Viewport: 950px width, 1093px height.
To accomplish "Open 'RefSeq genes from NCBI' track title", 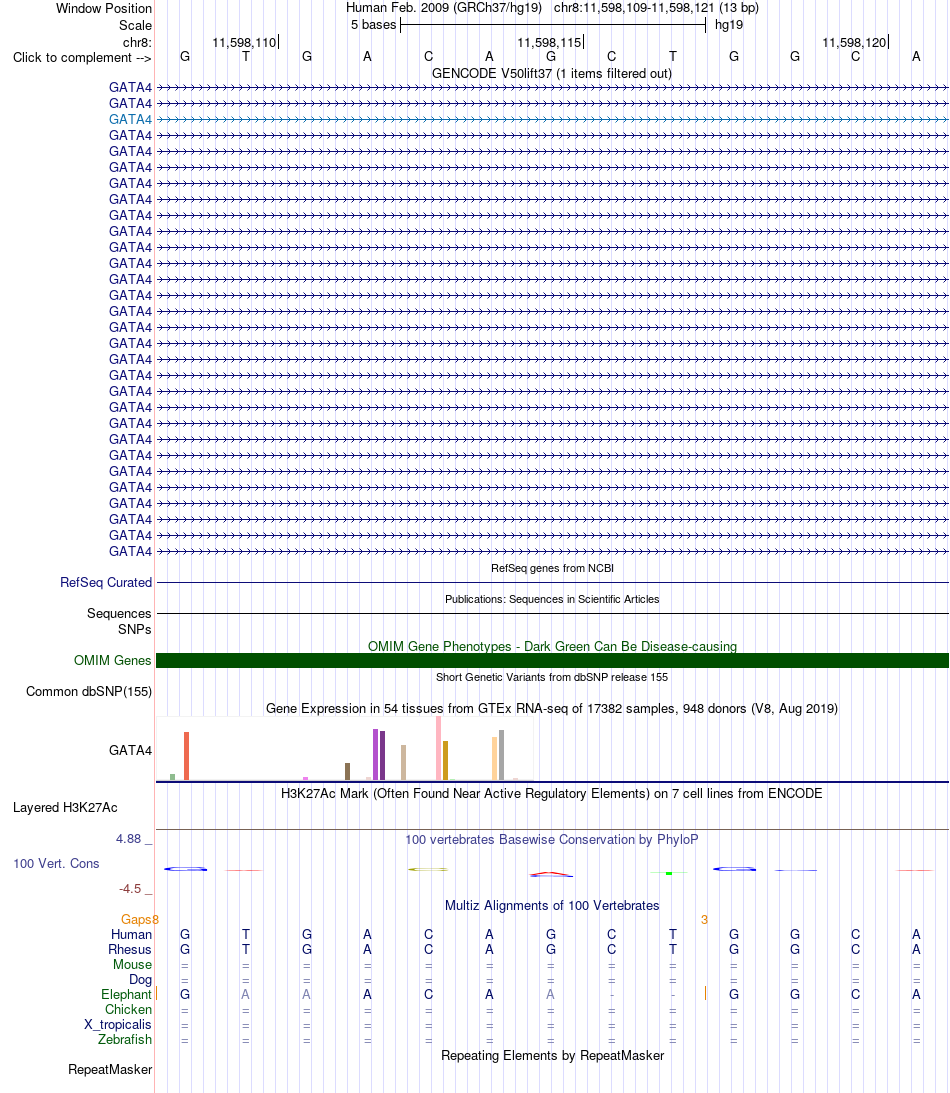I will tap(552, 568).
